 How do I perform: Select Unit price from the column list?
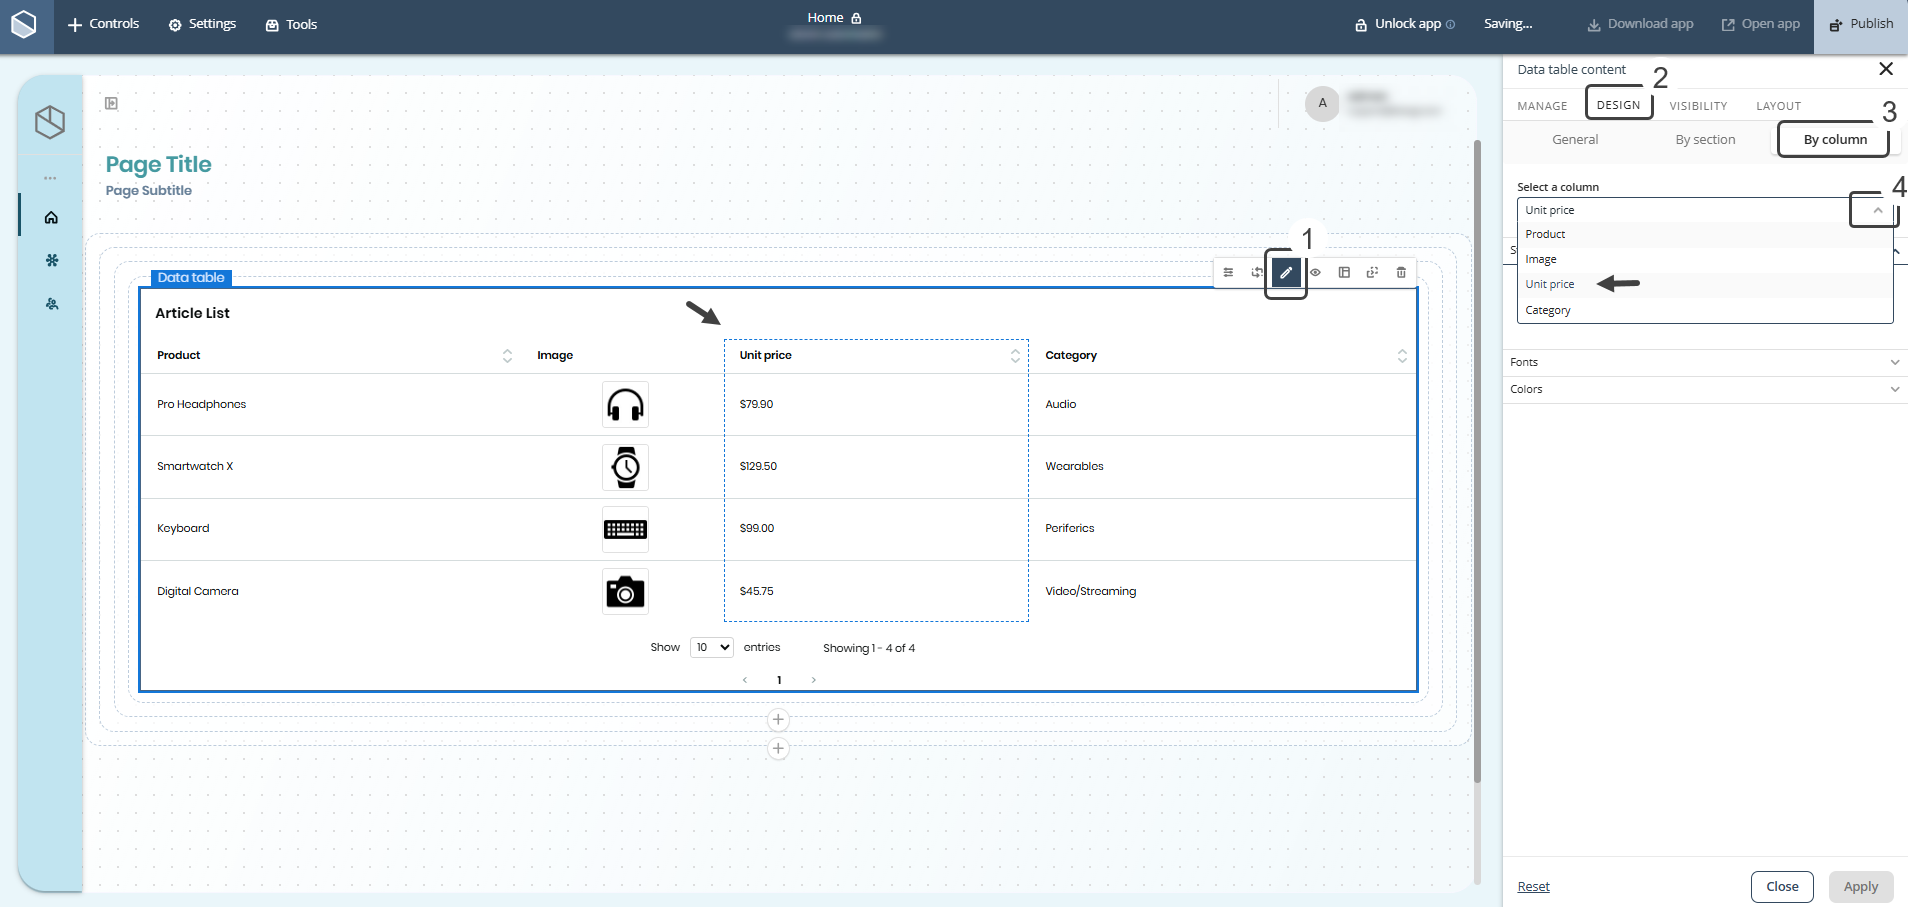[1550, 284]
